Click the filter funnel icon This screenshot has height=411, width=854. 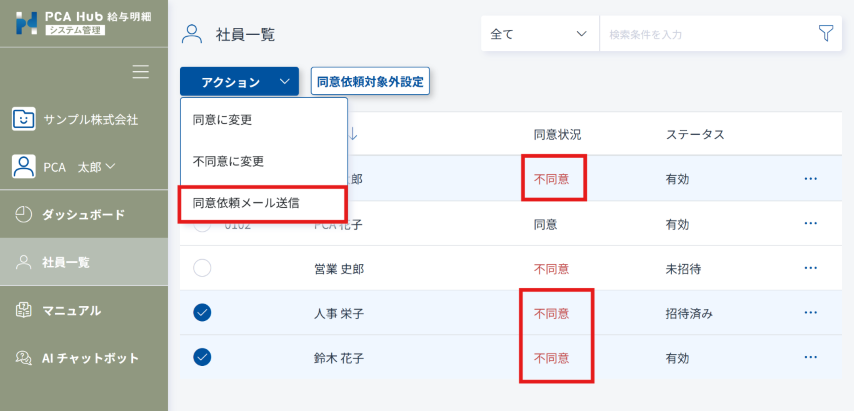coord(825,34)
